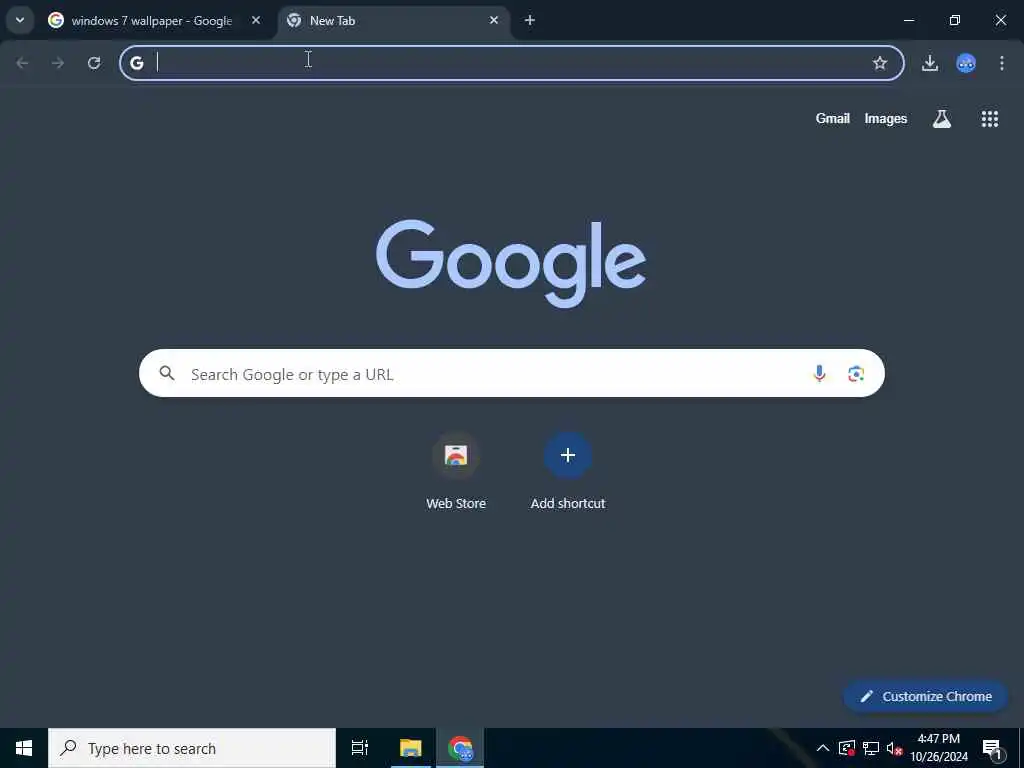Image resolution: width=1024 pixels, height=768 pixels.
Task: Open the Google apps grid
Action: (989, 118)
